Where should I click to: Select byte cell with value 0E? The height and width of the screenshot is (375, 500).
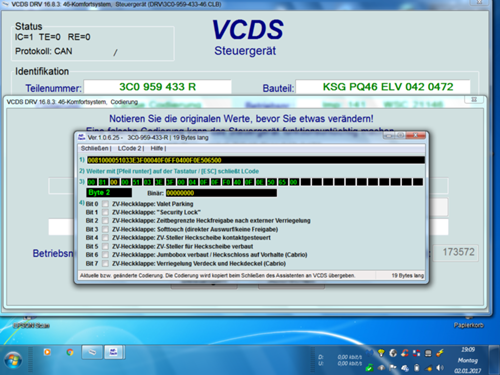(260, 182)
